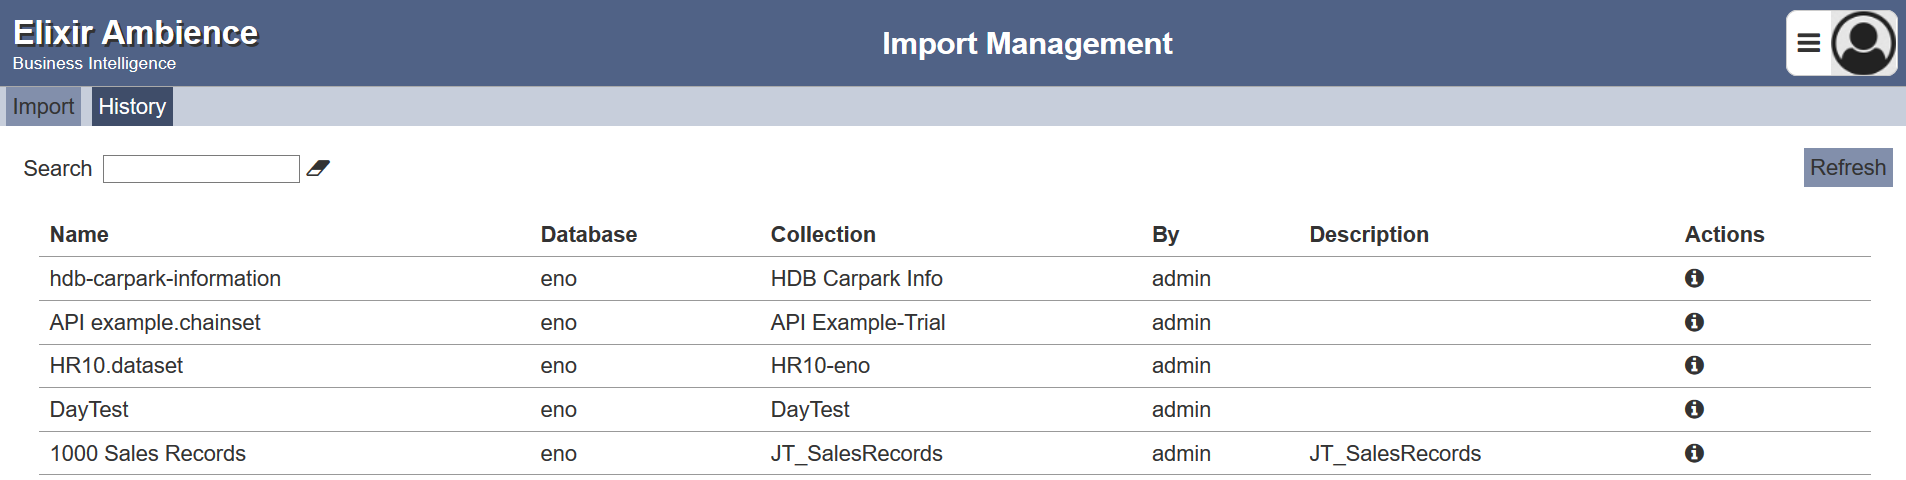This screenshot has width=1906, height=480.
Task: Open info for API example.chainset row
Action: tap(1694, 322)
